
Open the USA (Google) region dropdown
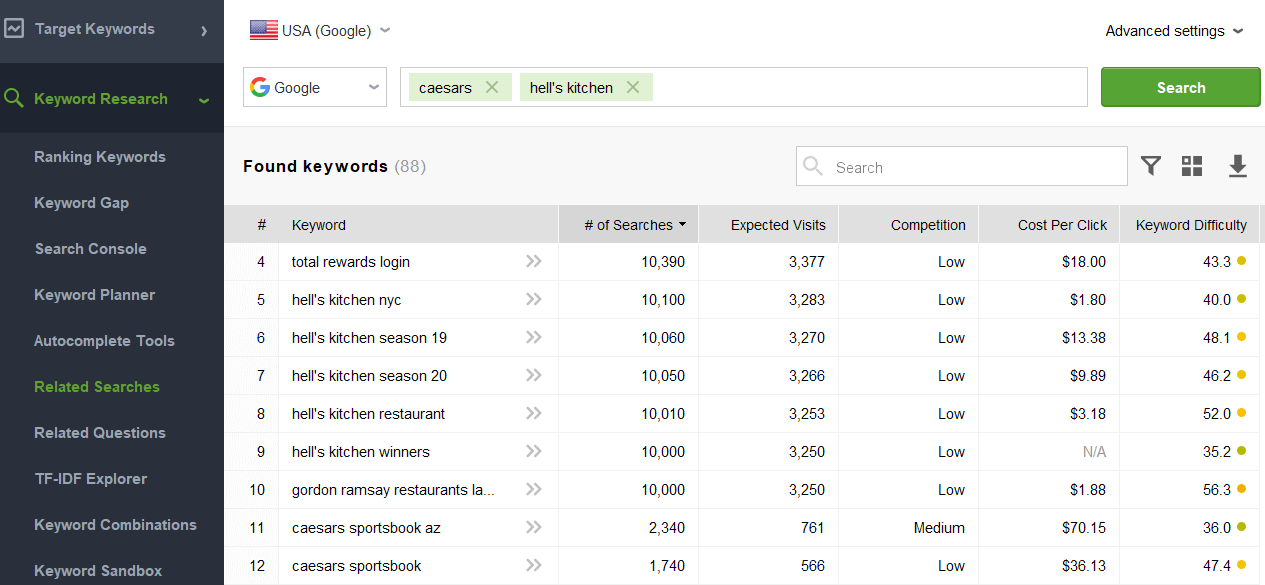tap(320, 30)
